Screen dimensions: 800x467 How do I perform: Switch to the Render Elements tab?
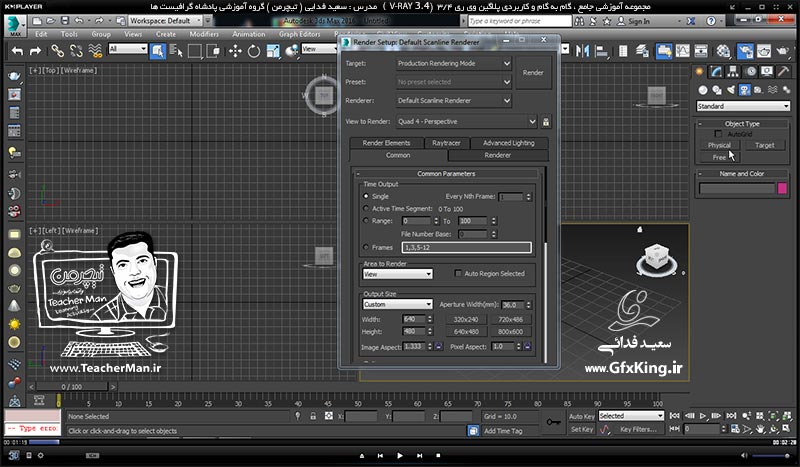click(386, 143)
